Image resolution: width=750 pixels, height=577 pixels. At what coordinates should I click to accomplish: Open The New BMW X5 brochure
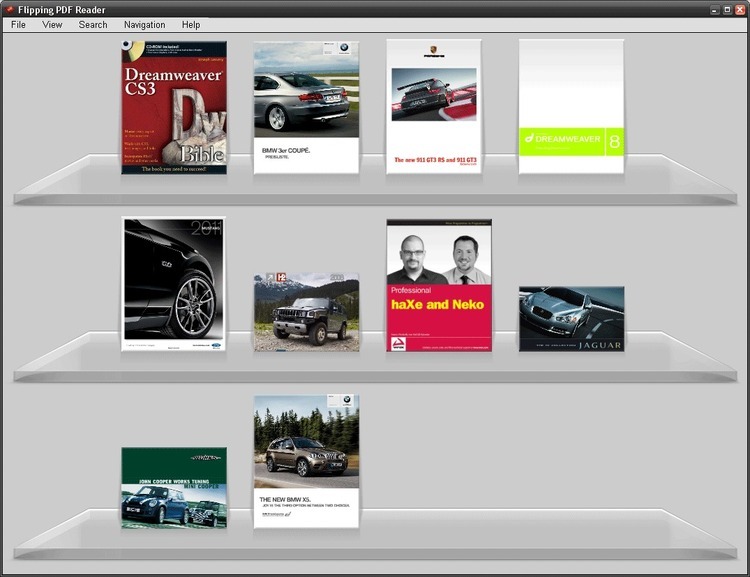[x=306, y=462]
